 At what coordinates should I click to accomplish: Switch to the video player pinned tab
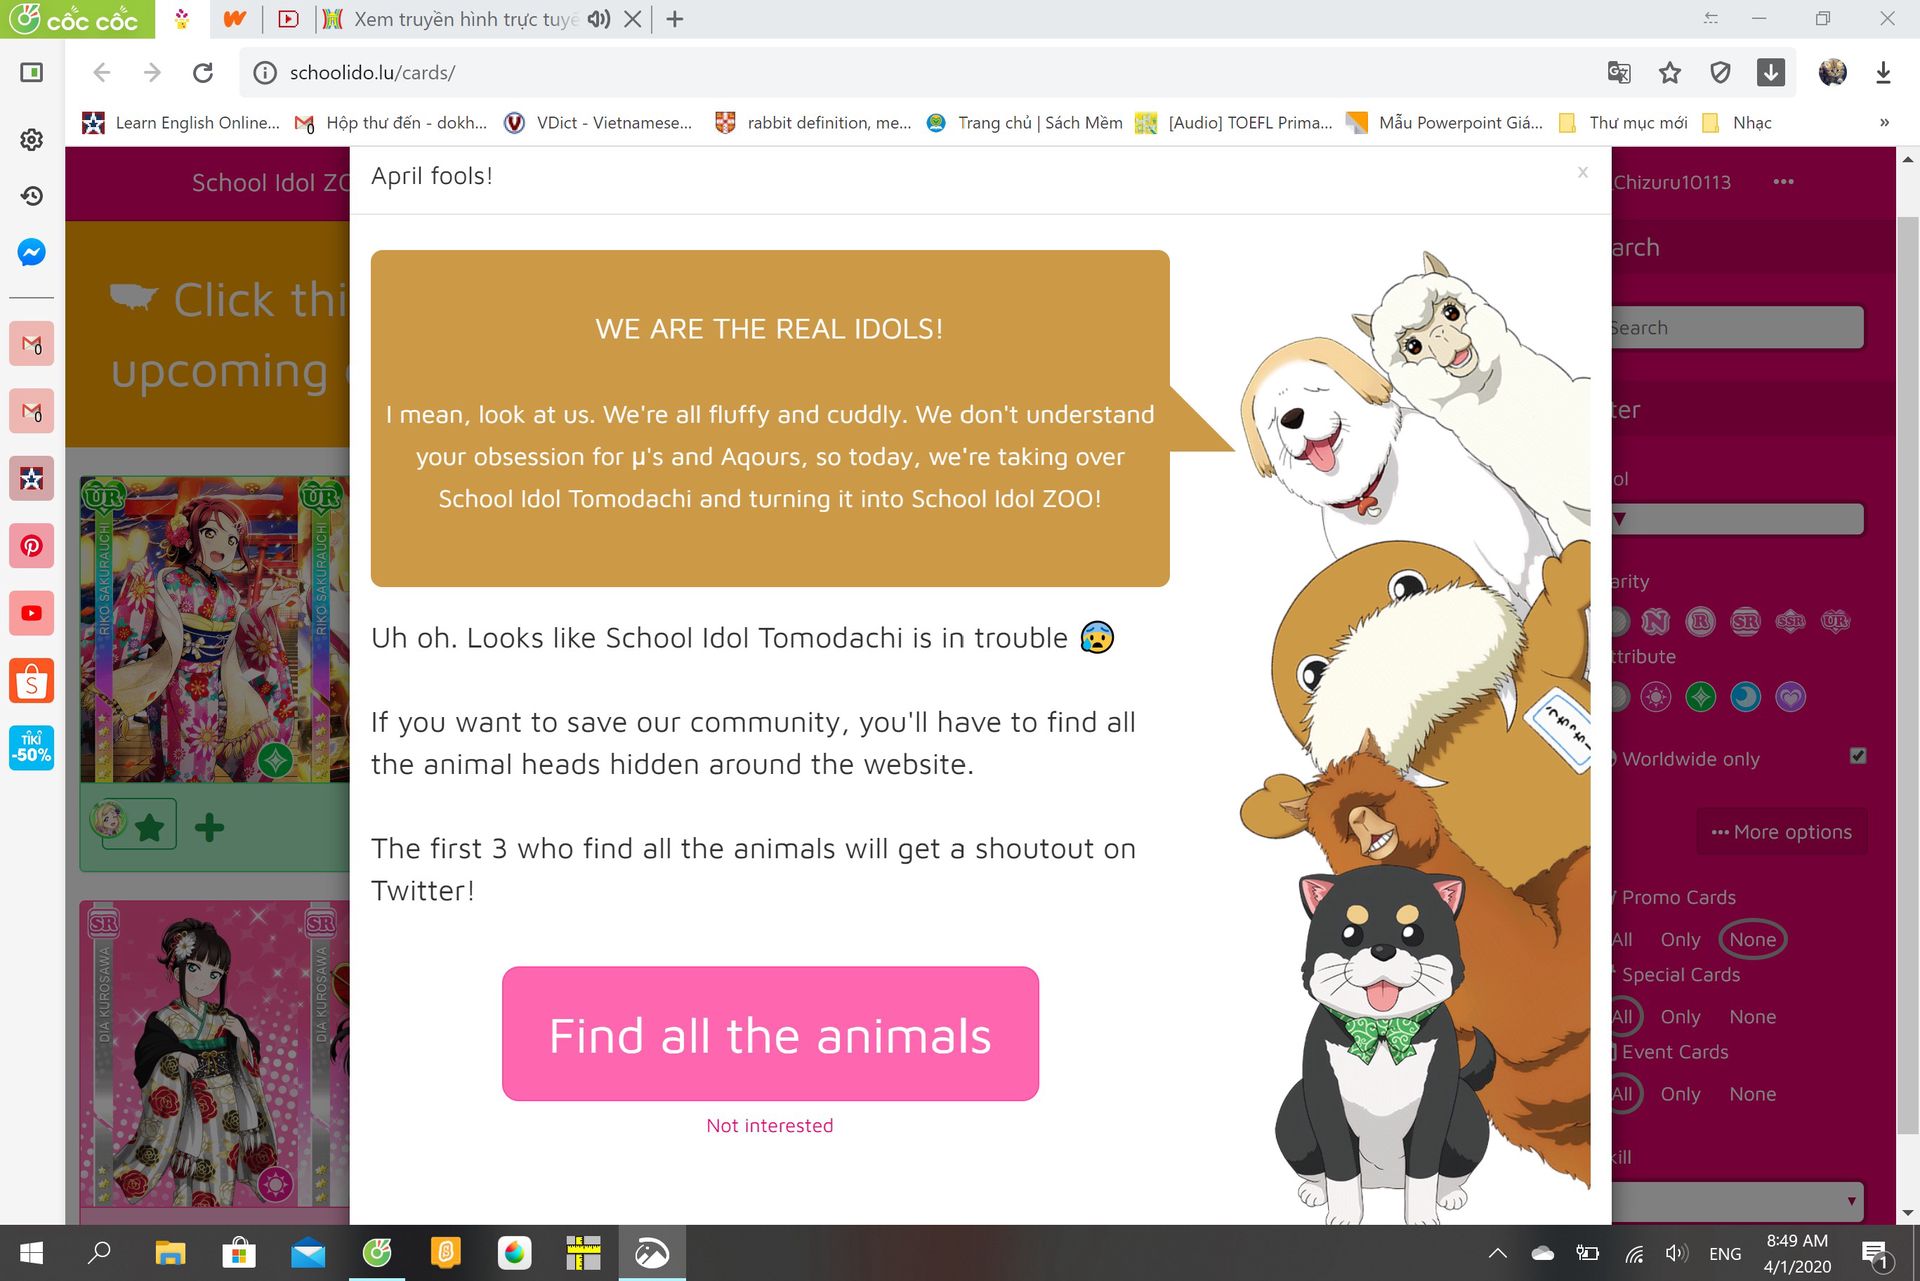click(288, 19)
